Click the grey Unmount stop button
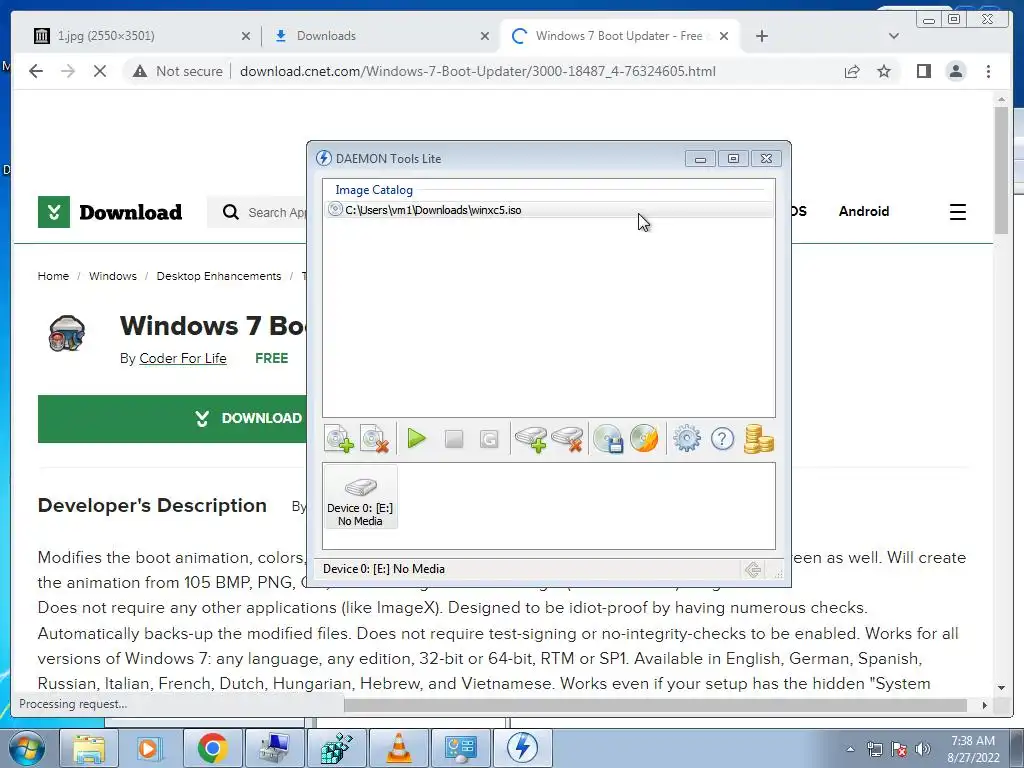1024x768 pixels. 454,439
